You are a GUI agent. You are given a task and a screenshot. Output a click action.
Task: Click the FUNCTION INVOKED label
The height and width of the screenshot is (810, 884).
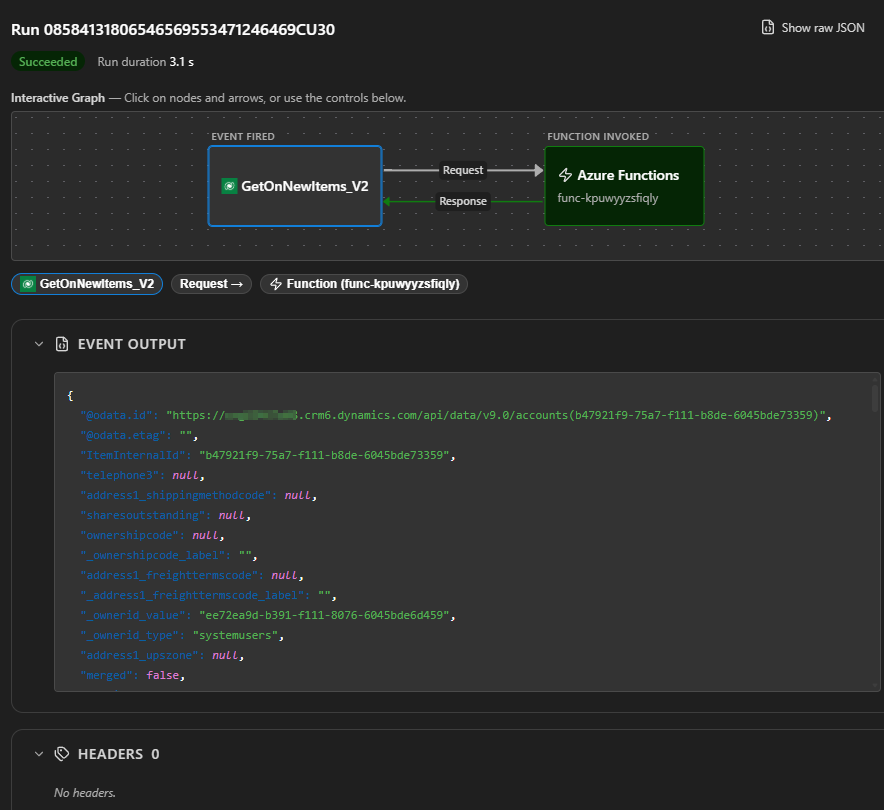pyautogui.click(x=598, y=136)
